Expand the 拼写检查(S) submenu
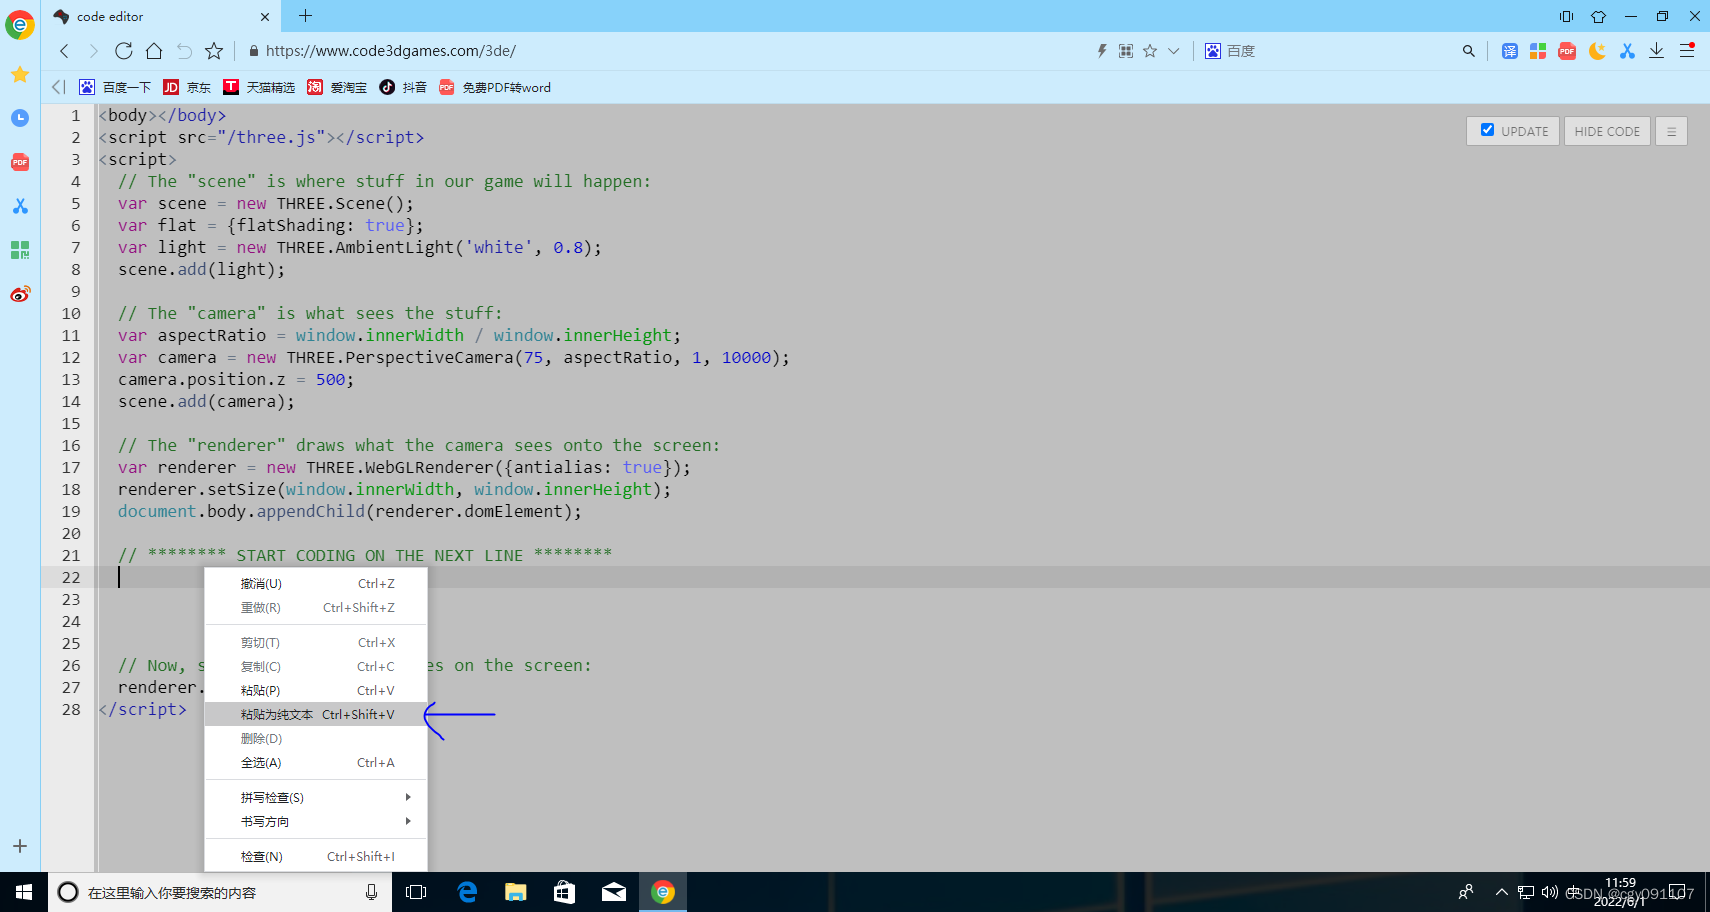The height and width of the screenshot is (912, 1710). 316,797
